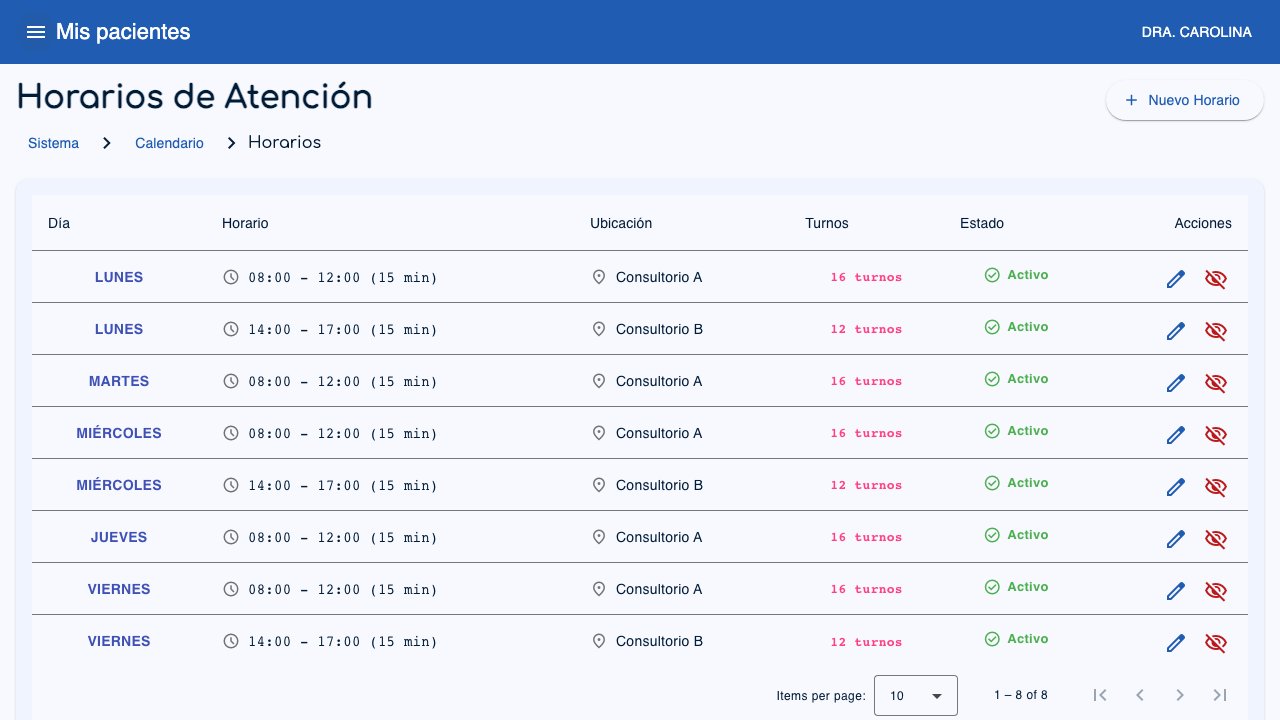
Task: Select the Calendario breadcrumb link
Action: tap(169, 143)
